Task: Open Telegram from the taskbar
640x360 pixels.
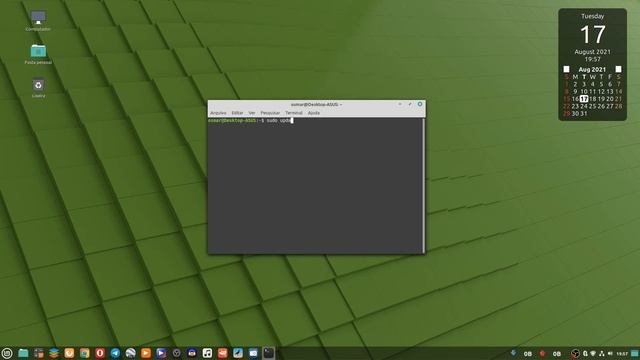Action: [x=116, y=353]
